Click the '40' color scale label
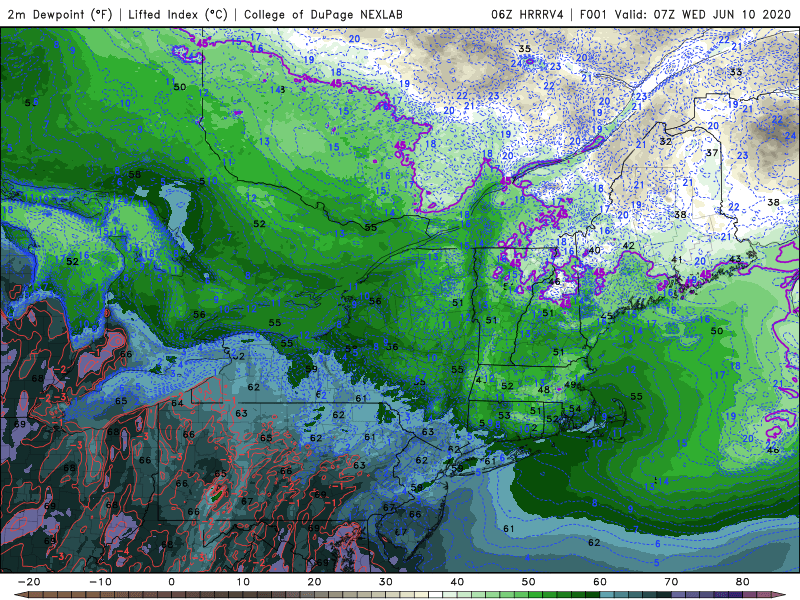Viewport: 800px width, 600px height. (x=457, y=582)
